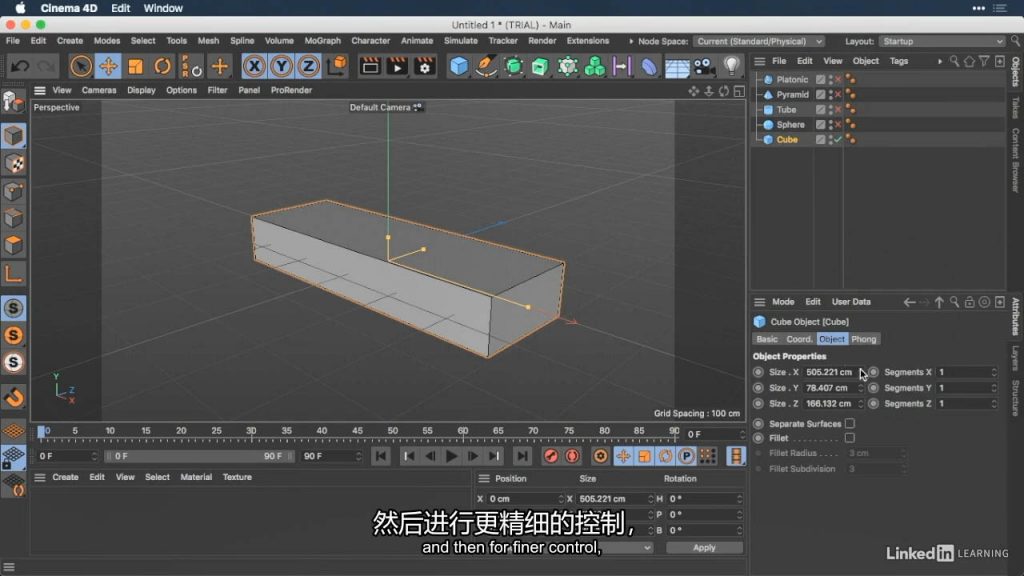Switch to the Phong tab
Image resolution: width=1024 pixels, height=576 pixels.
click(863, 339)
